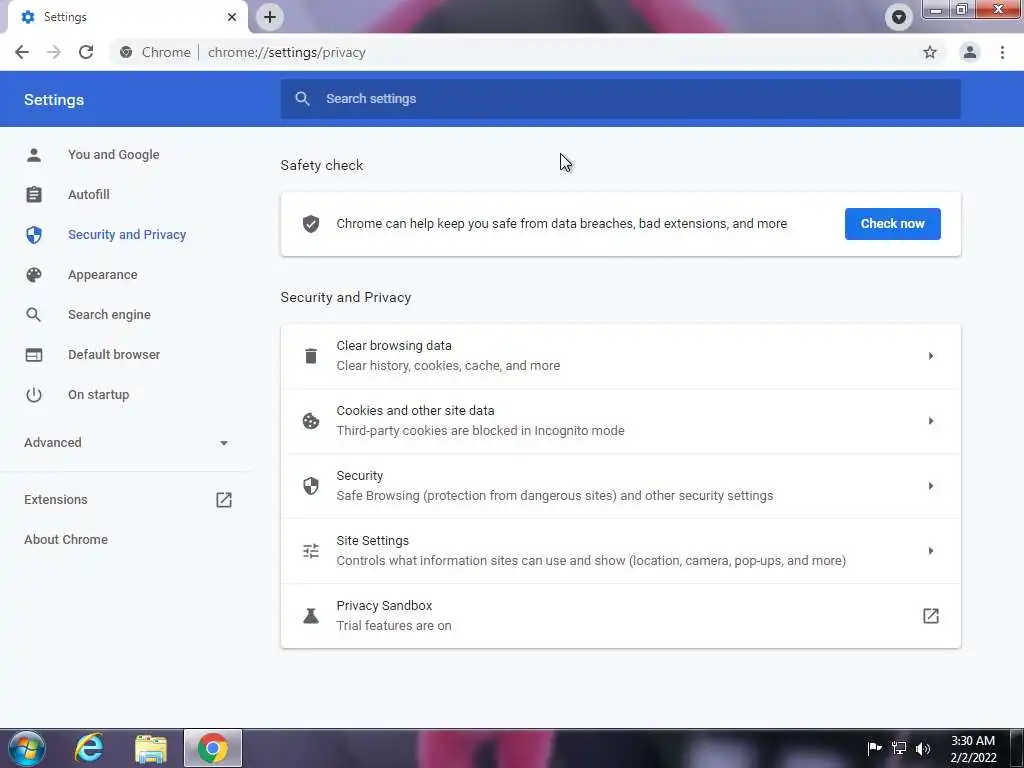Open the Security row arrow
This screenshot has width=1024, height=768.
pos(931,486)
